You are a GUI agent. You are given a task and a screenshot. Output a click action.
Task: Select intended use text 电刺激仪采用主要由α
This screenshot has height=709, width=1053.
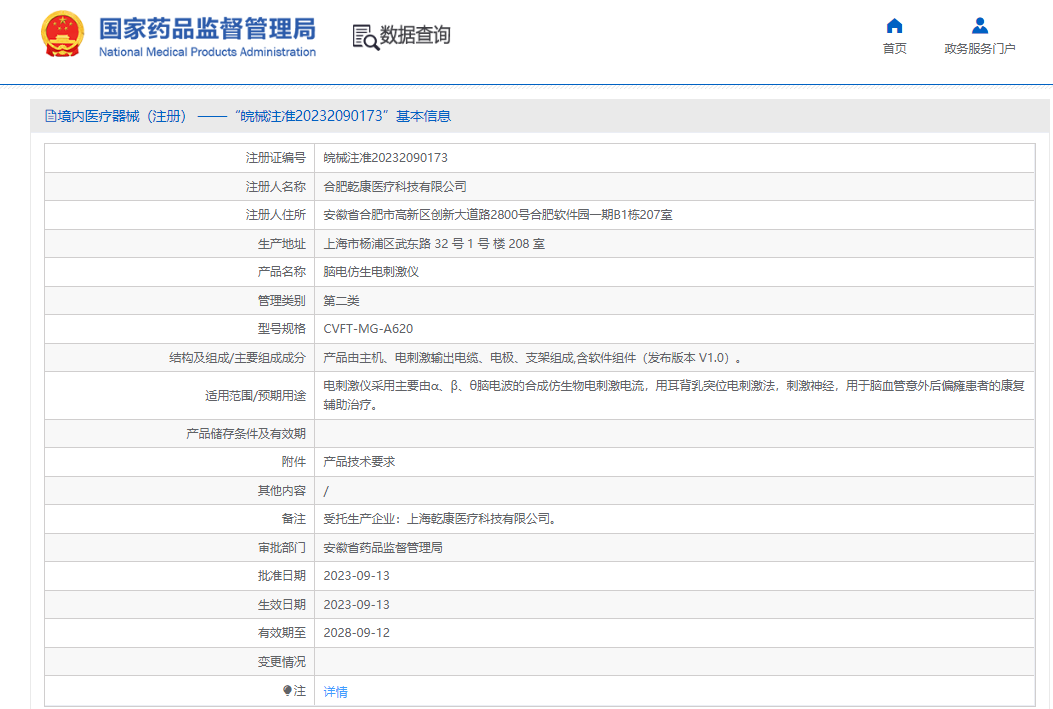[x=674, y=395]
